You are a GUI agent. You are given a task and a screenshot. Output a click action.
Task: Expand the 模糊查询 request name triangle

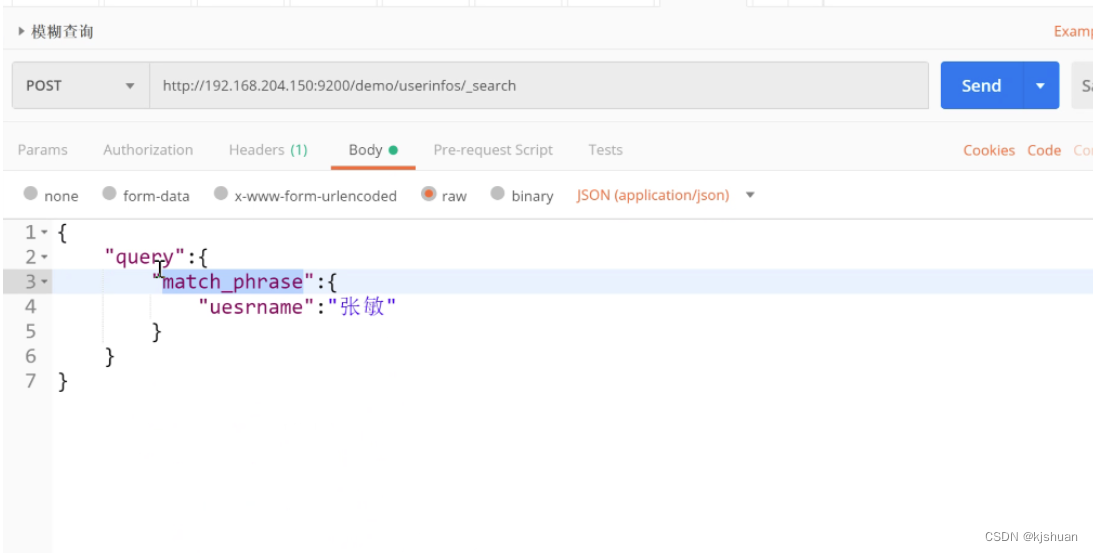click(22, 32)
